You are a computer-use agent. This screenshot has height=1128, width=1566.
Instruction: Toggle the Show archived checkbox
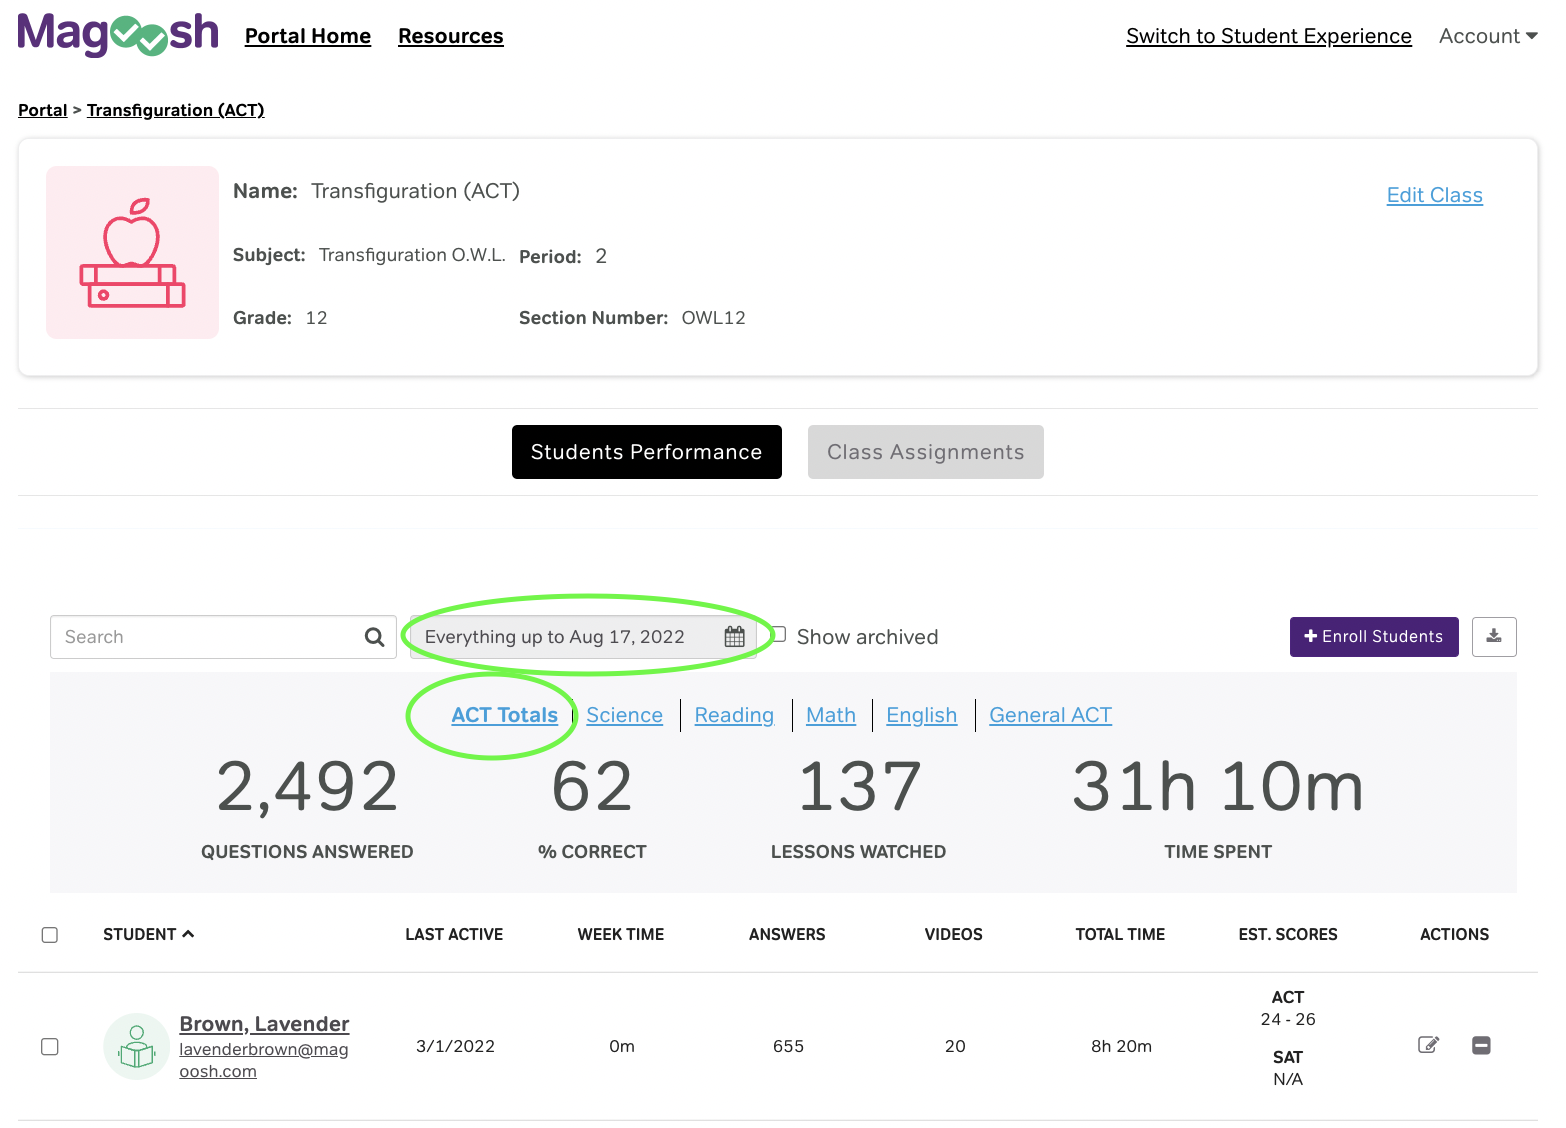coord(779,635)
